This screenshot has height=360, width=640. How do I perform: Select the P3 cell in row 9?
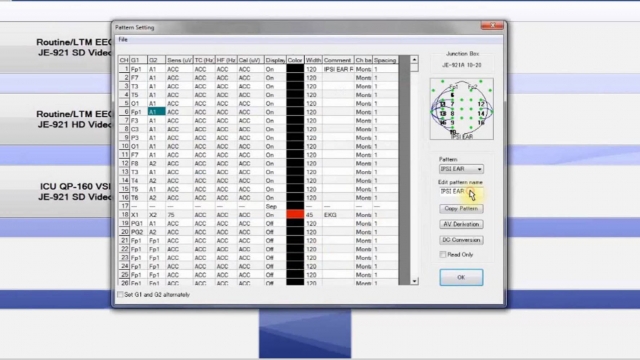pyautogui.click(x=138, y=138)
